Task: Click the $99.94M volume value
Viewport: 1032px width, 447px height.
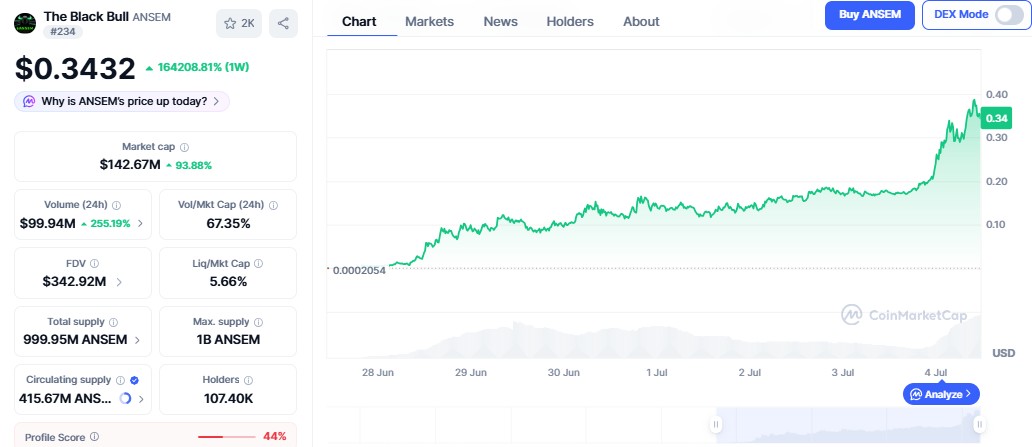Action: 47,223
